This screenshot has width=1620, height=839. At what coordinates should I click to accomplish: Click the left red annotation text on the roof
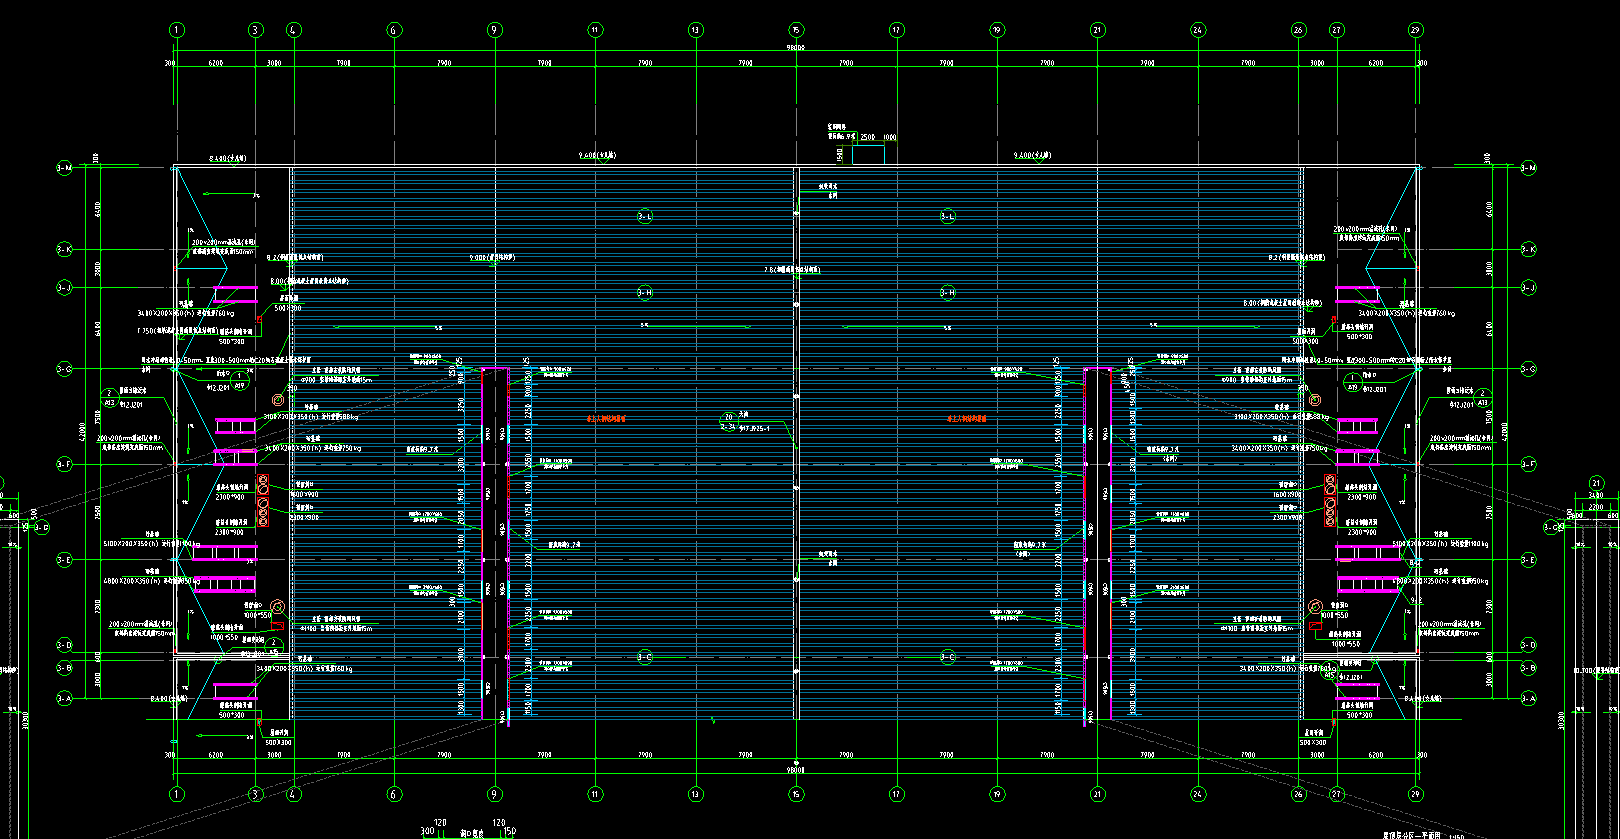pyautogui.click(x=606, y=420)
